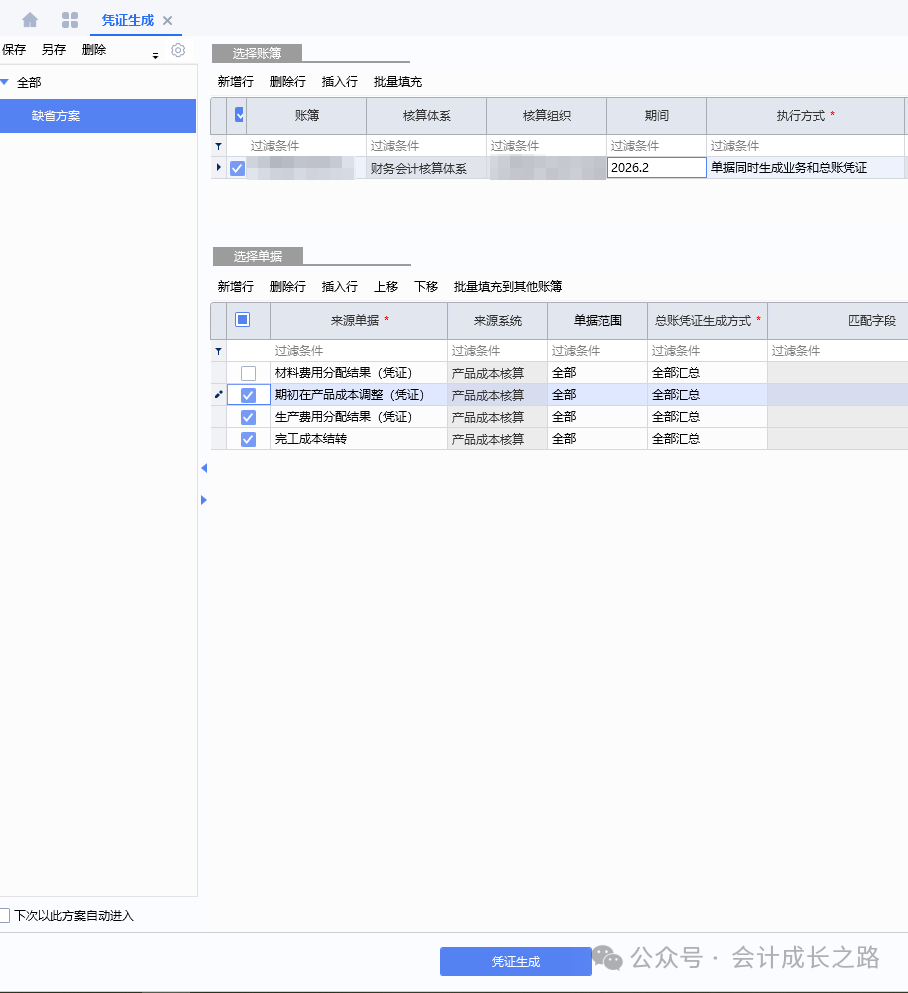Click 保存 to save the scheme

tap(14, 50)
